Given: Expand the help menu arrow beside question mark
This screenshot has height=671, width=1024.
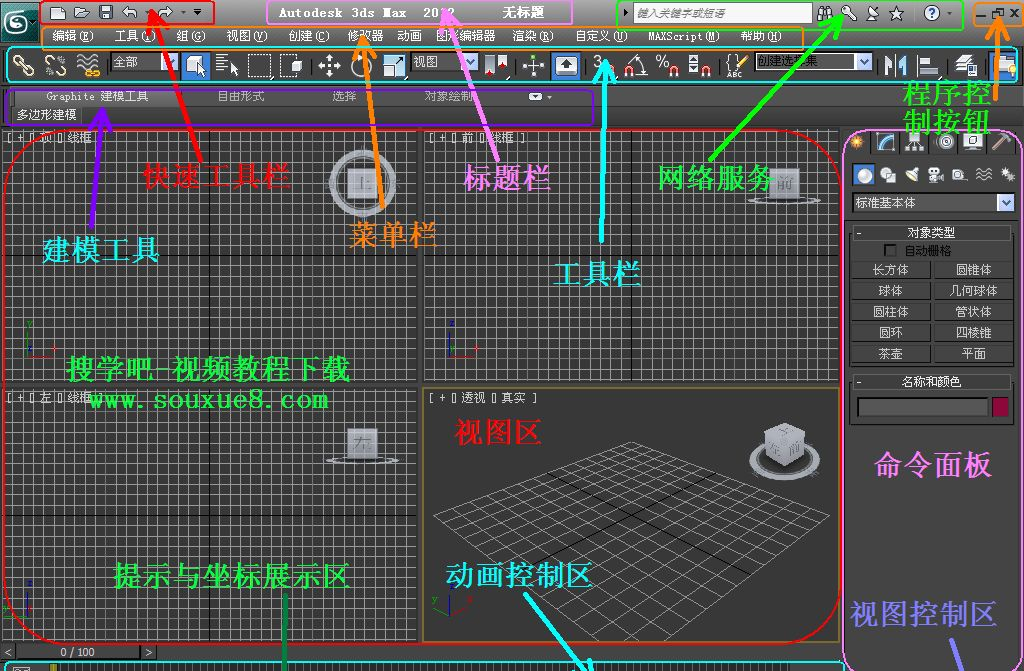Looking at the screenshot, I should point(950,12).
